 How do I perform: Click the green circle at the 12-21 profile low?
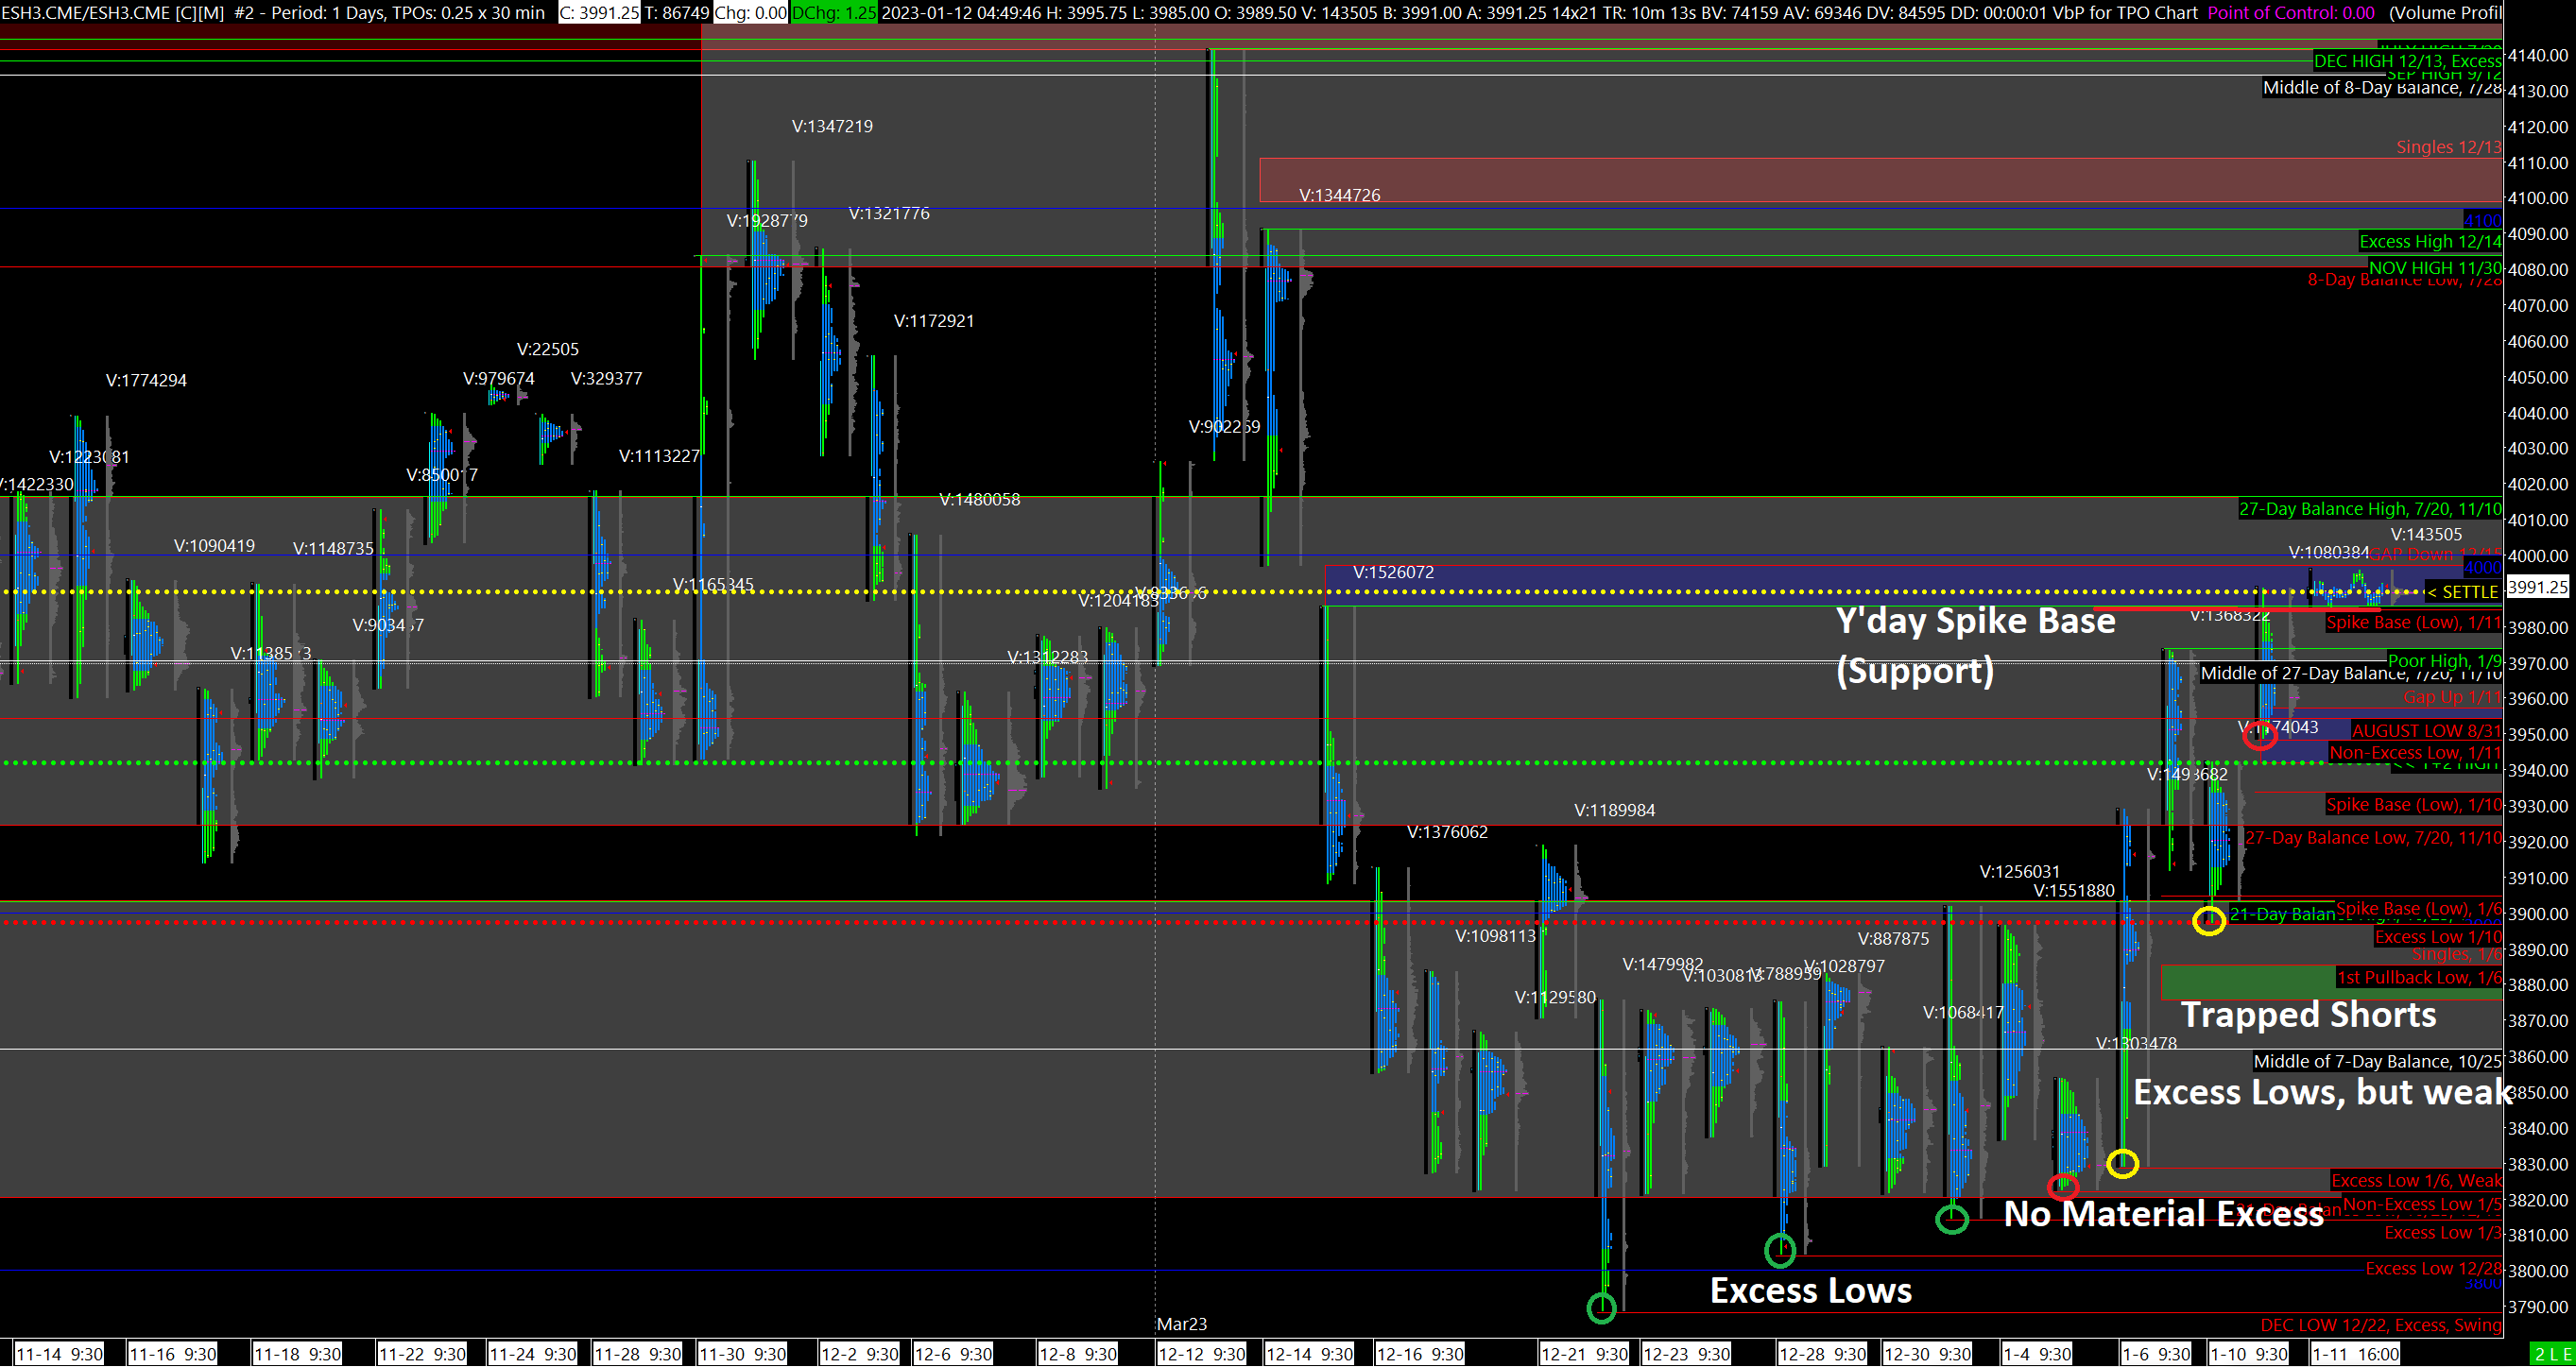pos(1601,1307)
